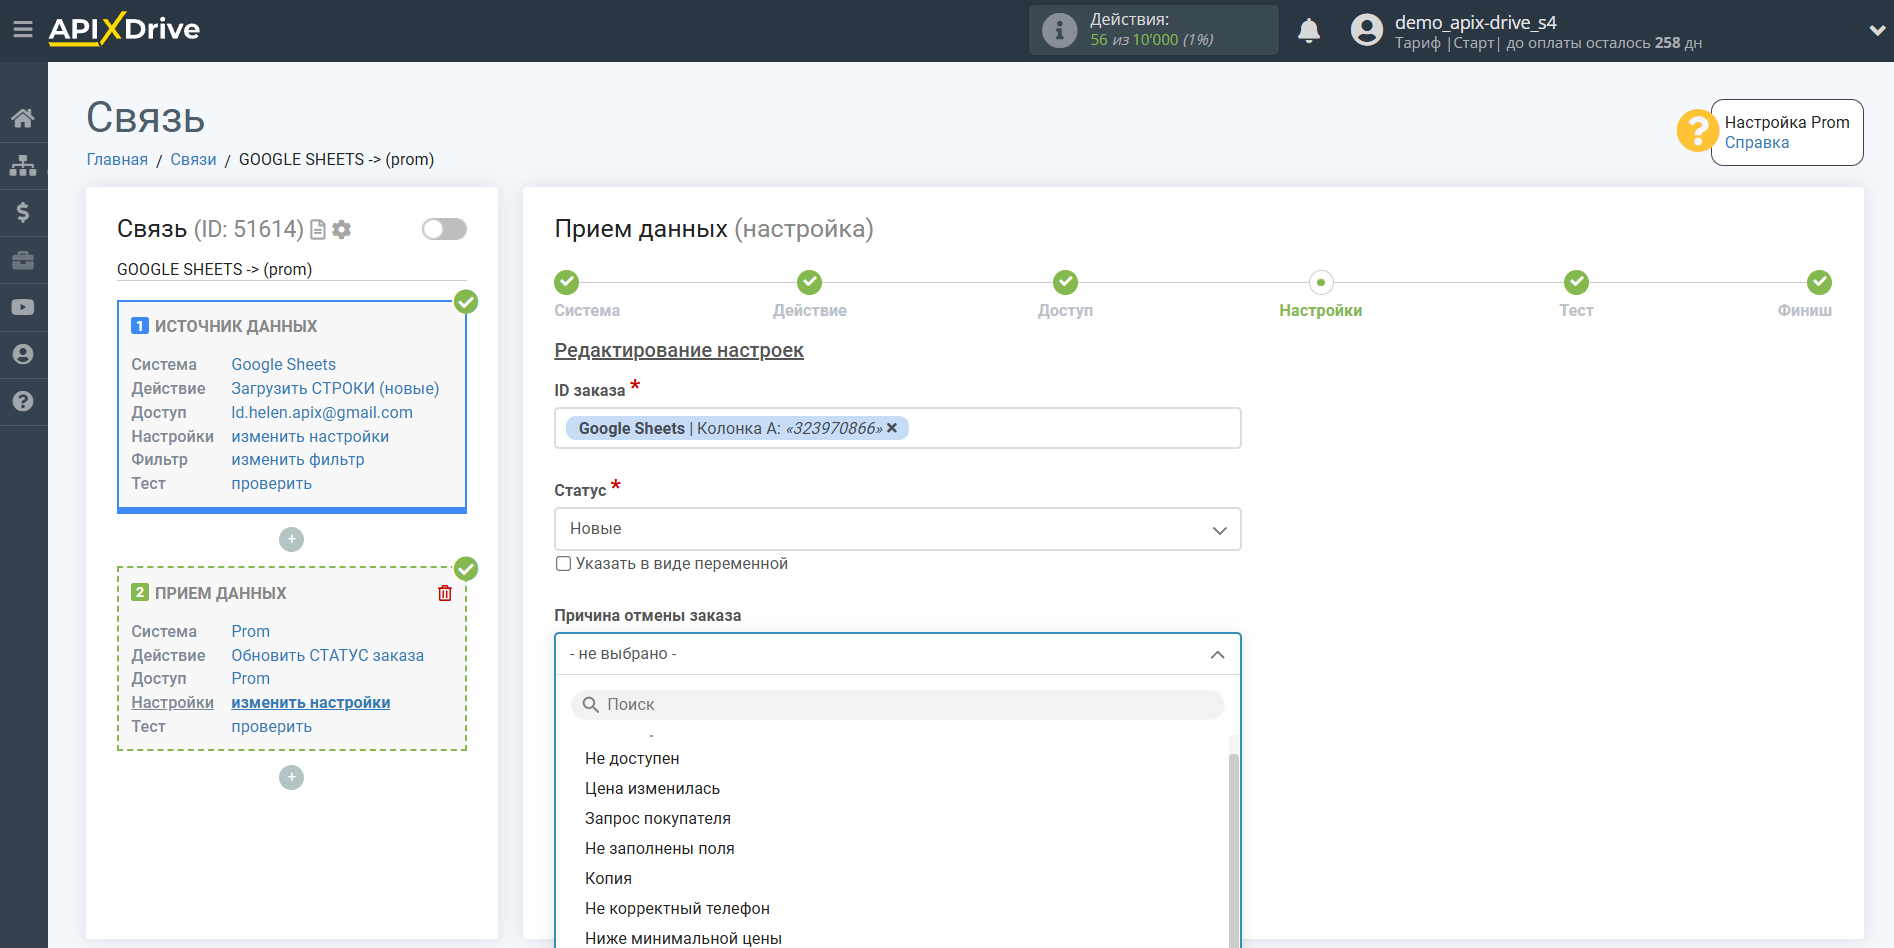Click Загрузить СТРОКИ (новые) link
The image size is (1894, 948).
tap(335, 389)
